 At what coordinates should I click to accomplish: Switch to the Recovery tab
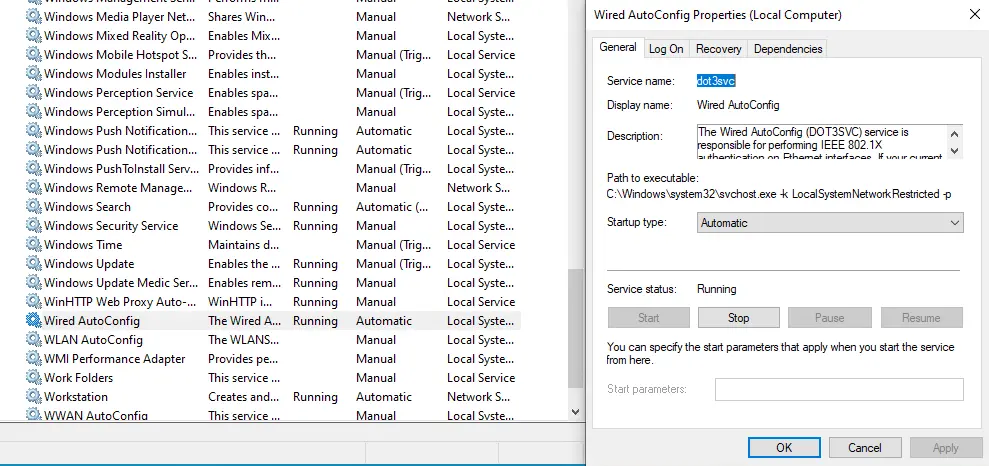pyautogui.click(x=718, y=49)
